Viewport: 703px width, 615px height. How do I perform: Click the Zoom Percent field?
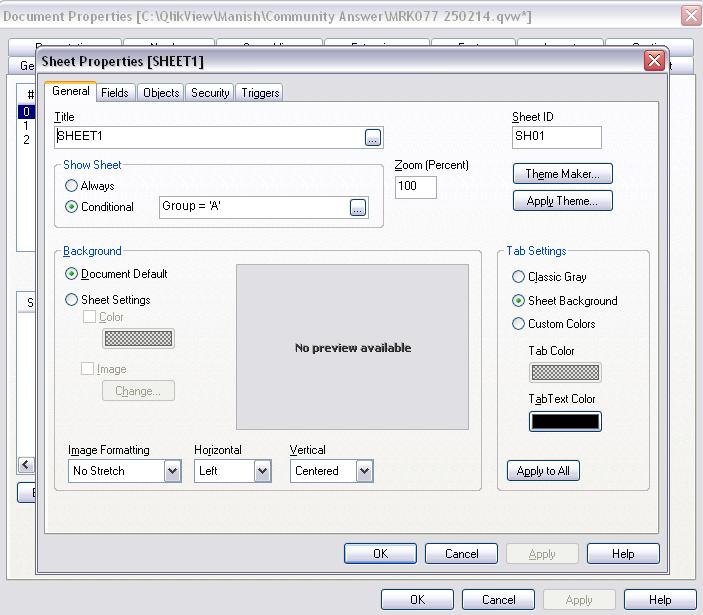click(x=416, y=187)
